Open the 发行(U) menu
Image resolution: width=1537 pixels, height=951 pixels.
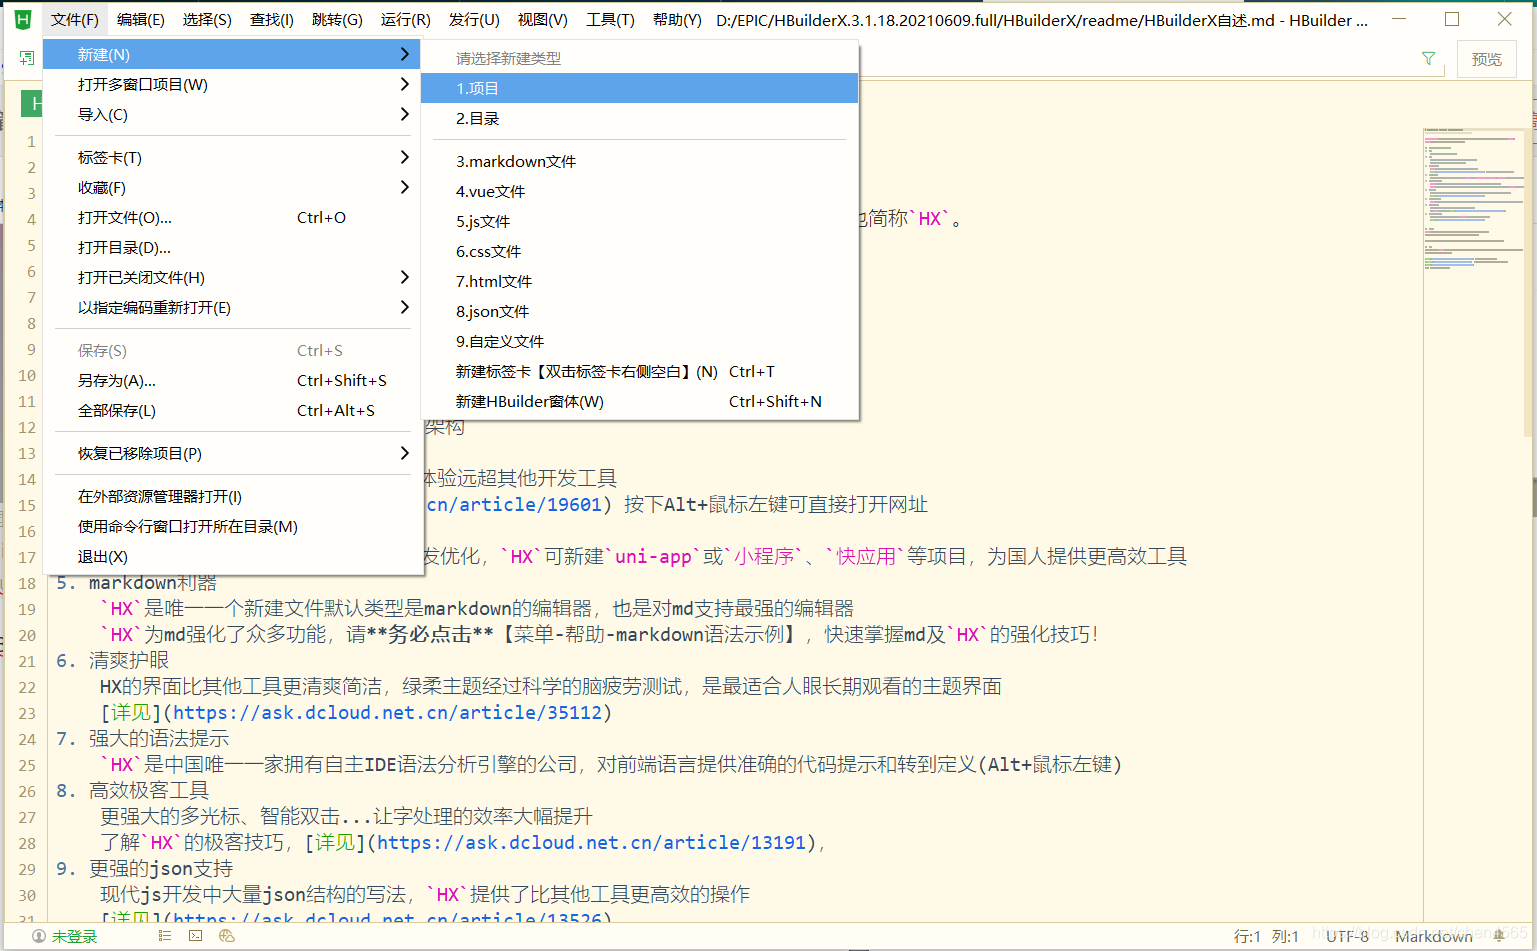click(x=474, y=19)
